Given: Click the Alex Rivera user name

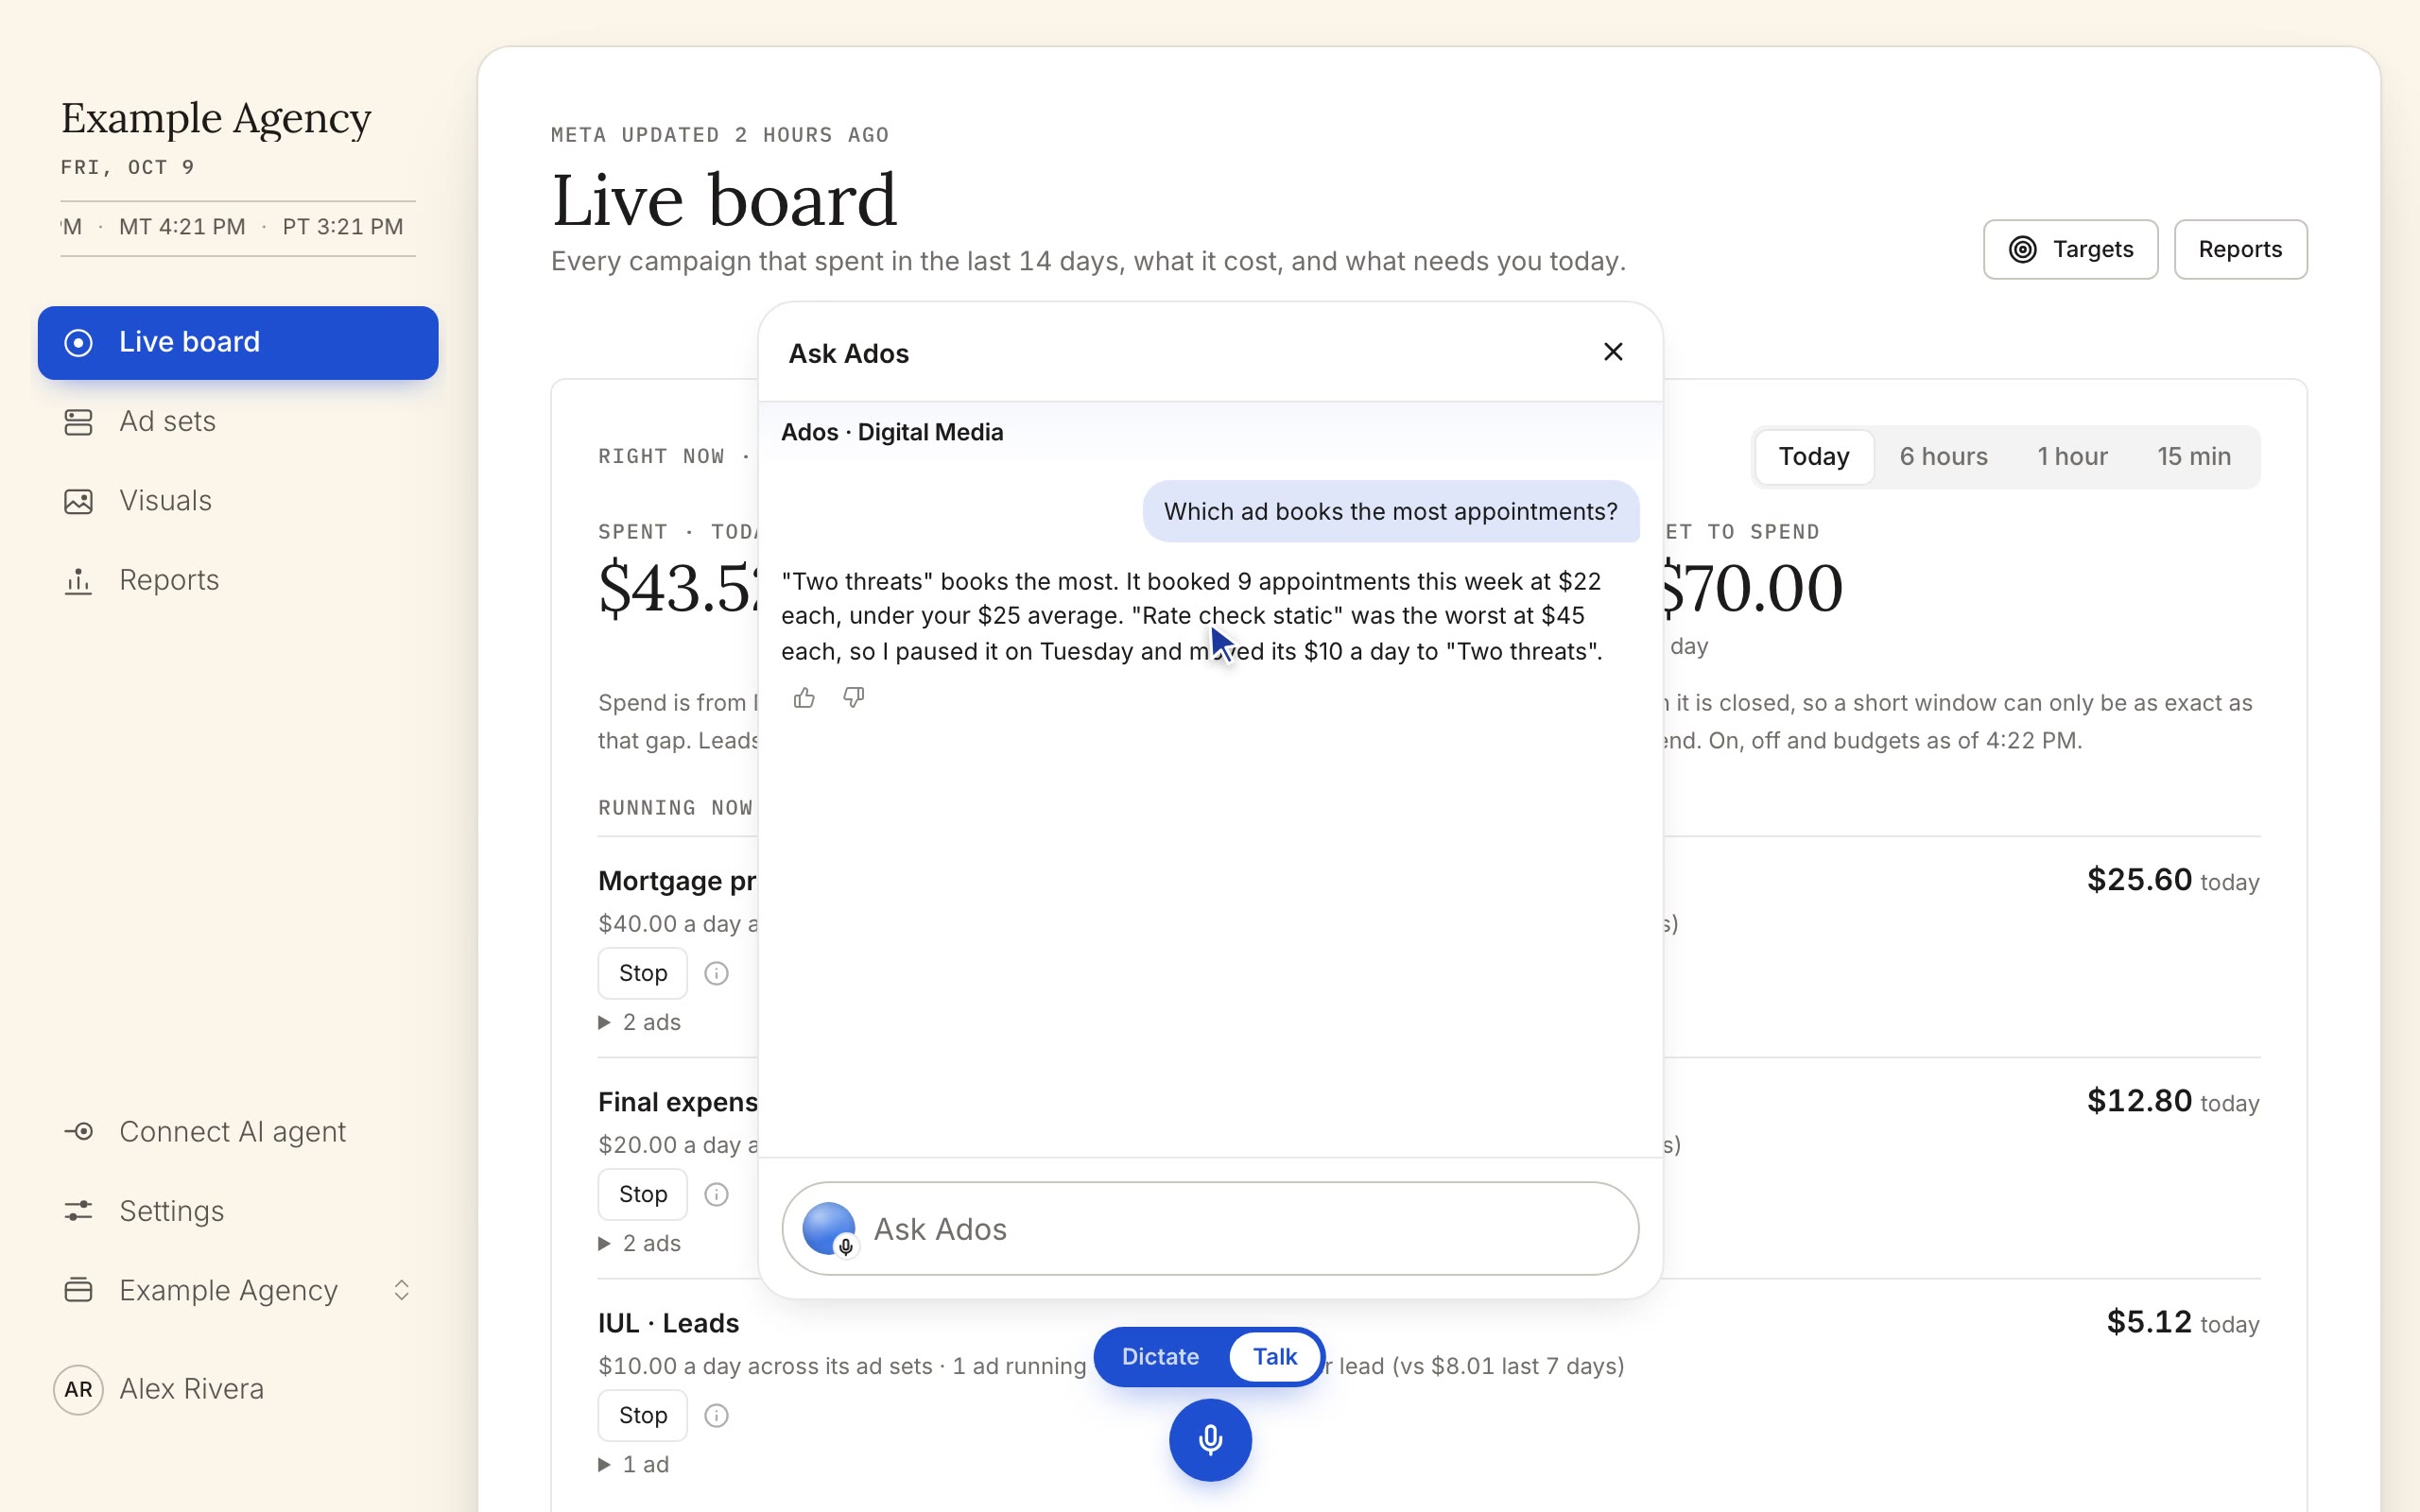Looking at the screenshot, I should coord(192,1389).
